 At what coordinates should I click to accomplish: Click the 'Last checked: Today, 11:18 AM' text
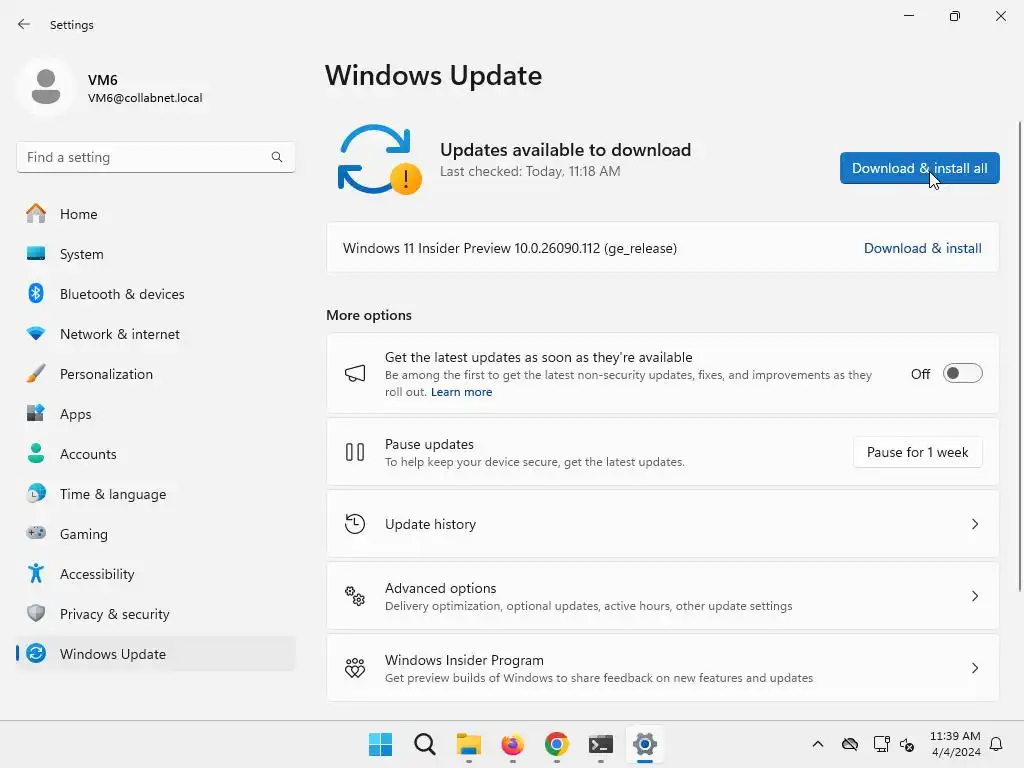click(530, 171)
